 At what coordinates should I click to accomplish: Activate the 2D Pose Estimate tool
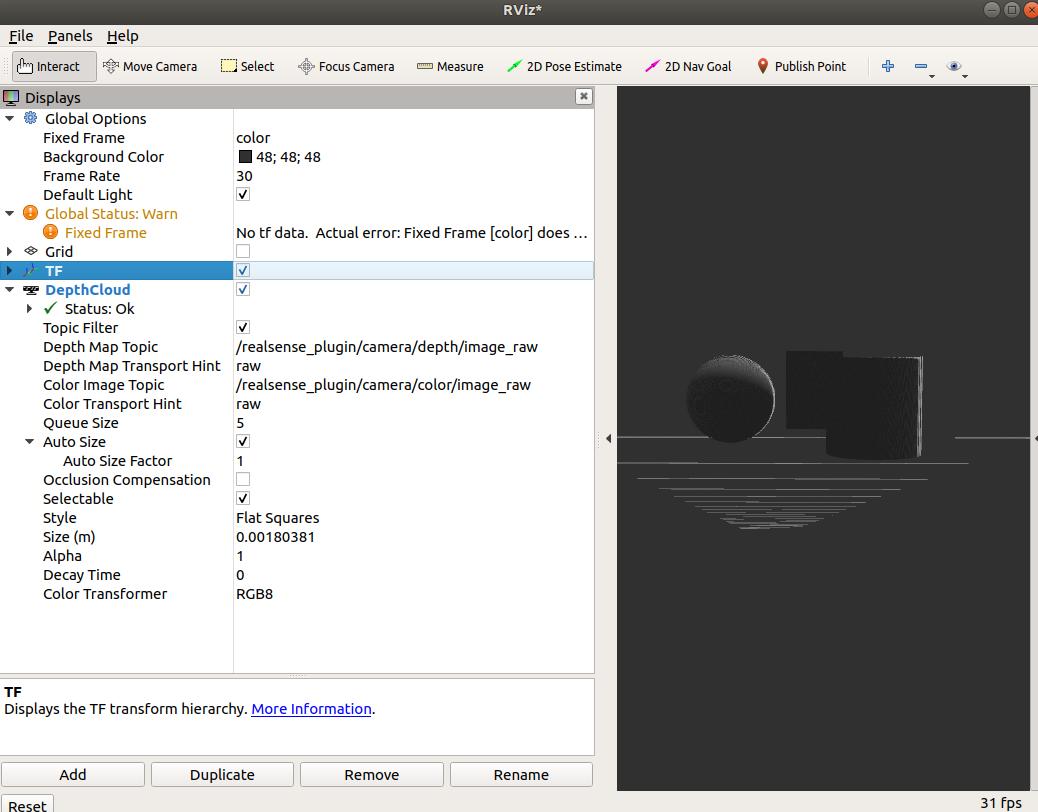coord(564,66)
